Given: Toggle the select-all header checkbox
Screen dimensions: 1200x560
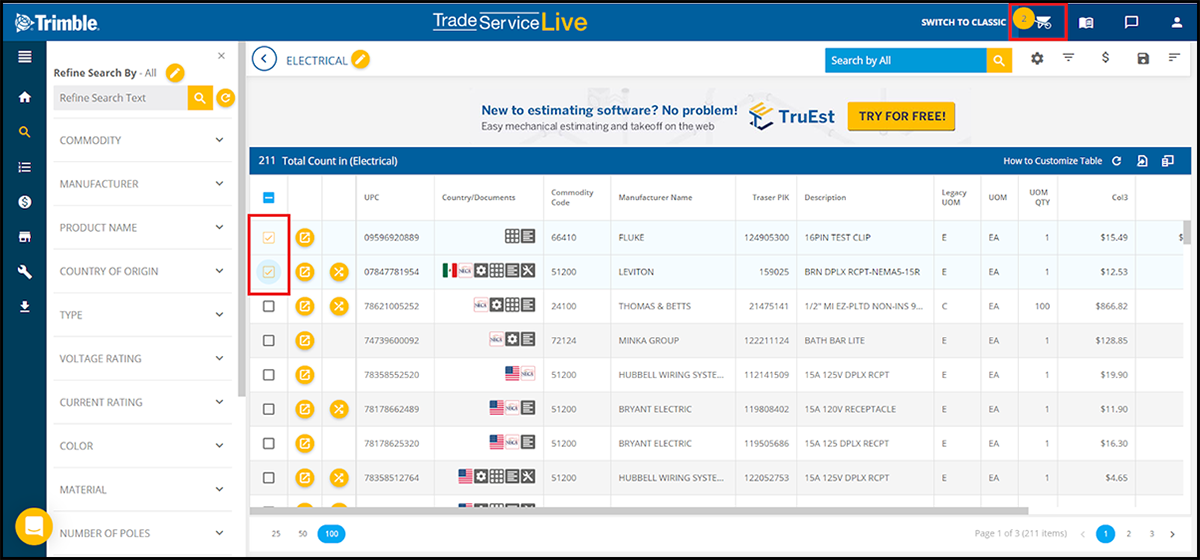Looking at the screenshot, I should coord(268,198).
